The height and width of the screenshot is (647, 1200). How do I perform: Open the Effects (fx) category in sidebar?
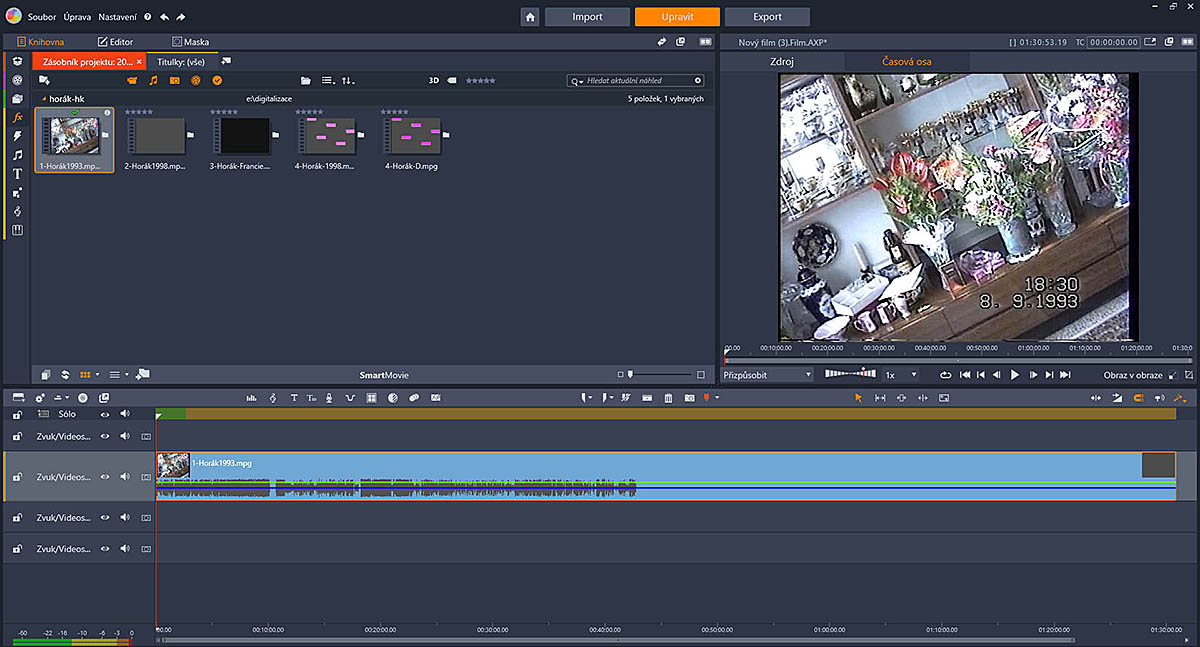click(18, 117)
